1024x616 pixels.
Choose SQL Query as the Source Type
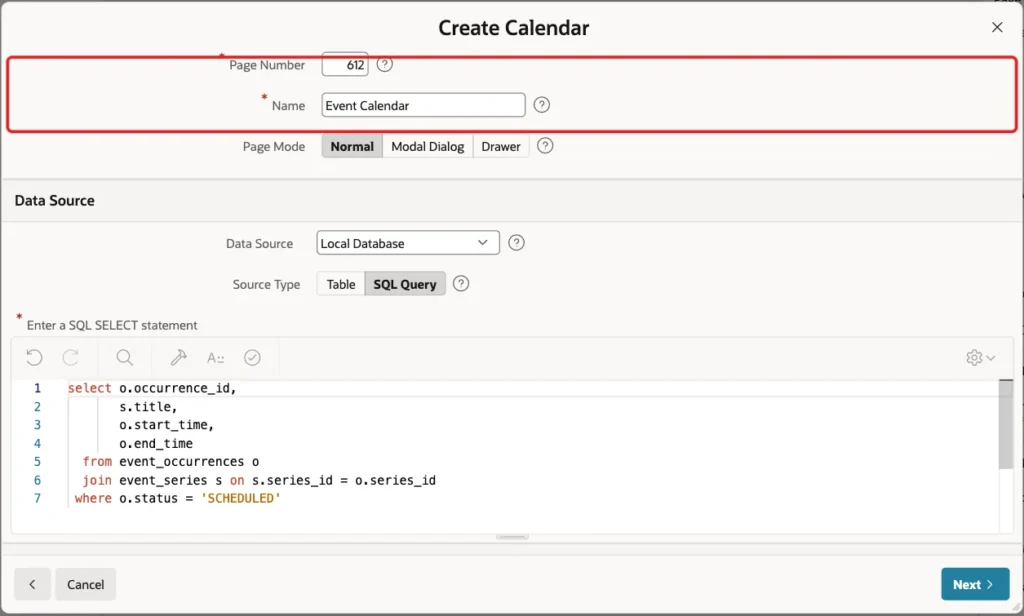click(405, 284)
